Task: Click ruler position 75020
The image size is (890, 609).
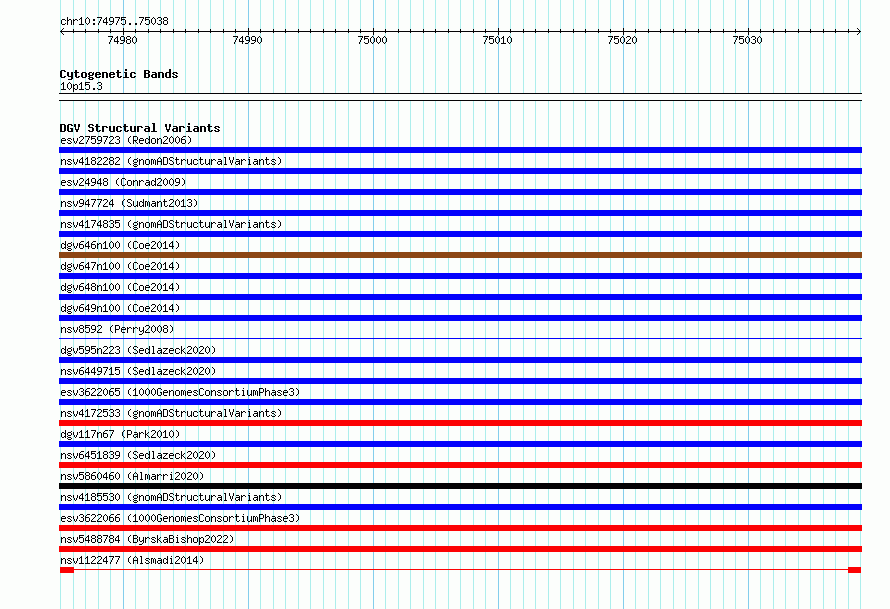Action: [622, 40]
